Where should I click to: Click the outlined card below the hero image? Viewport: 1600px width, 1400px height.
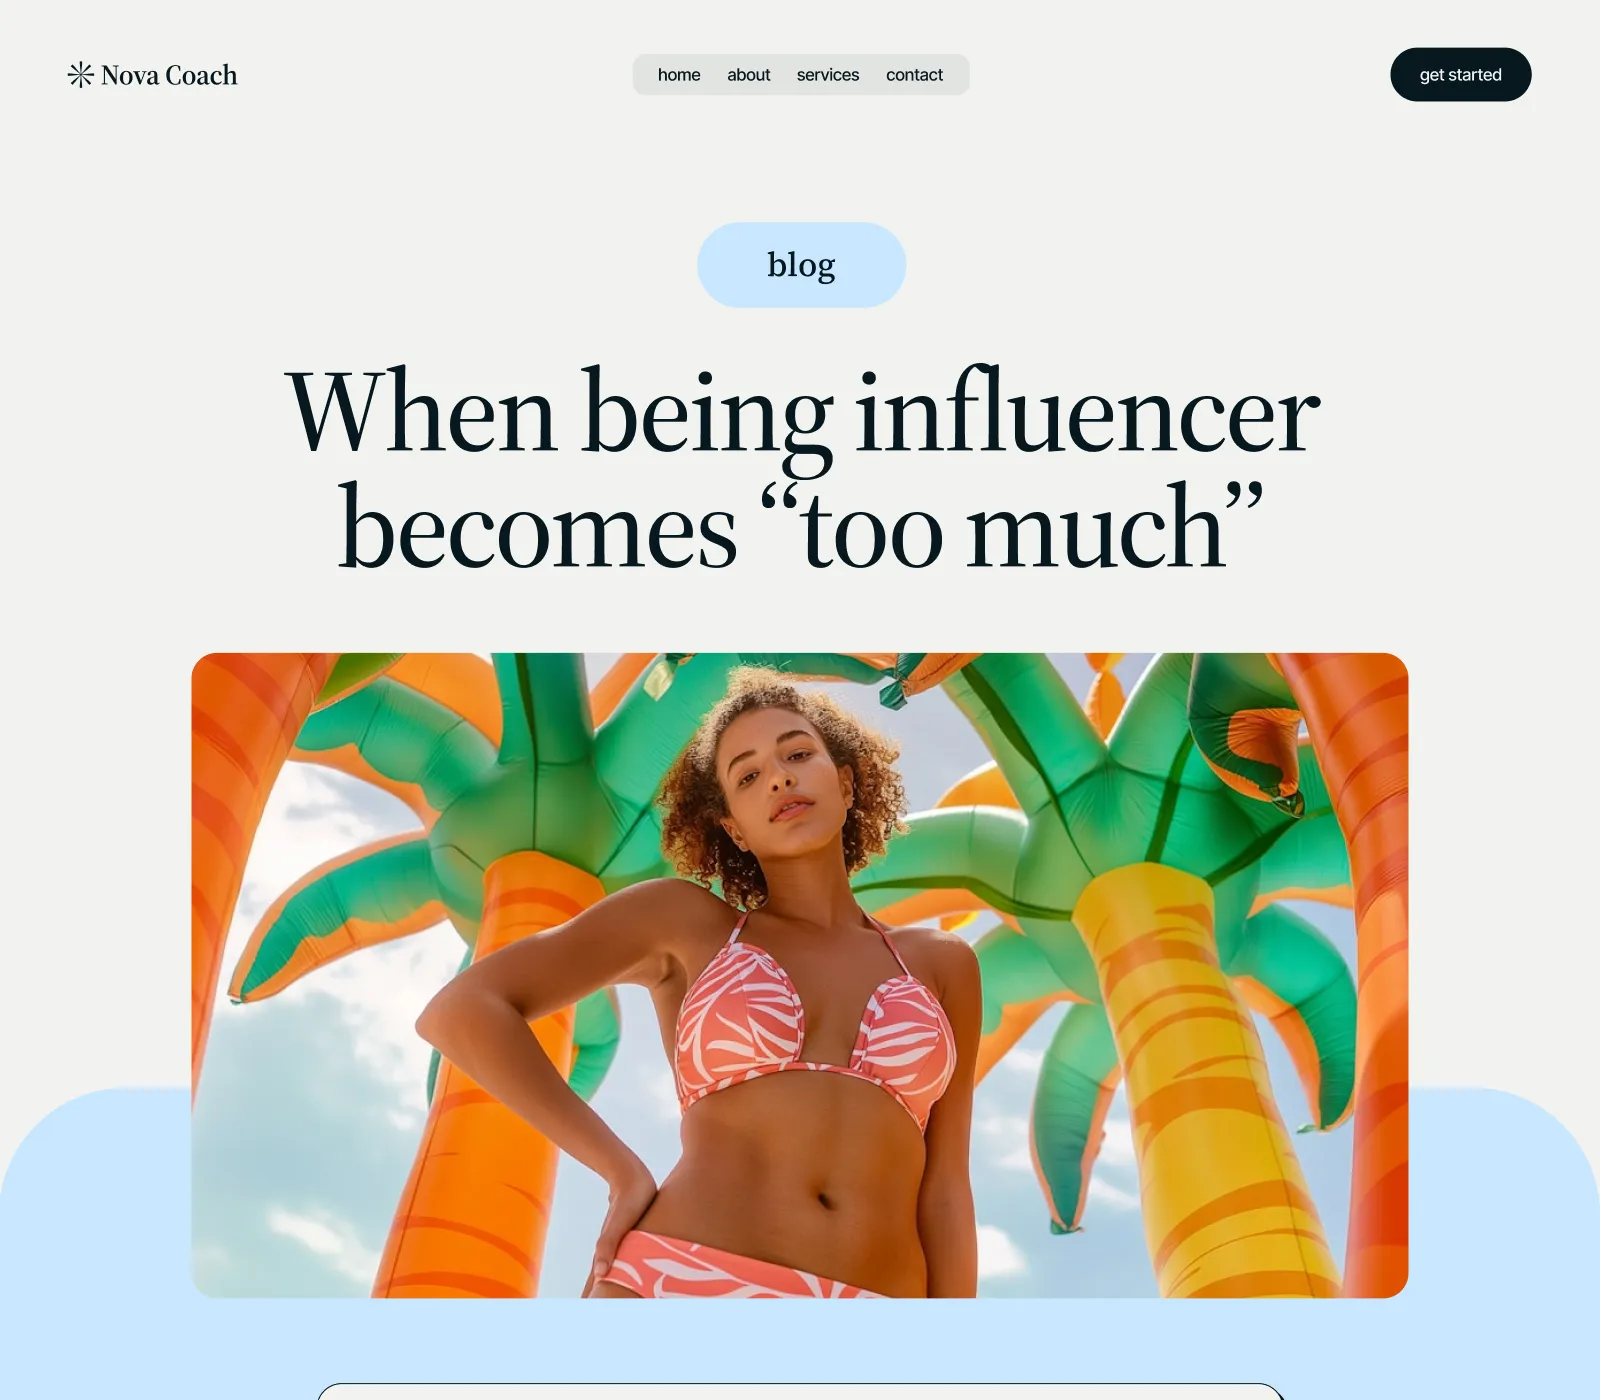[x=800, y=1391]
